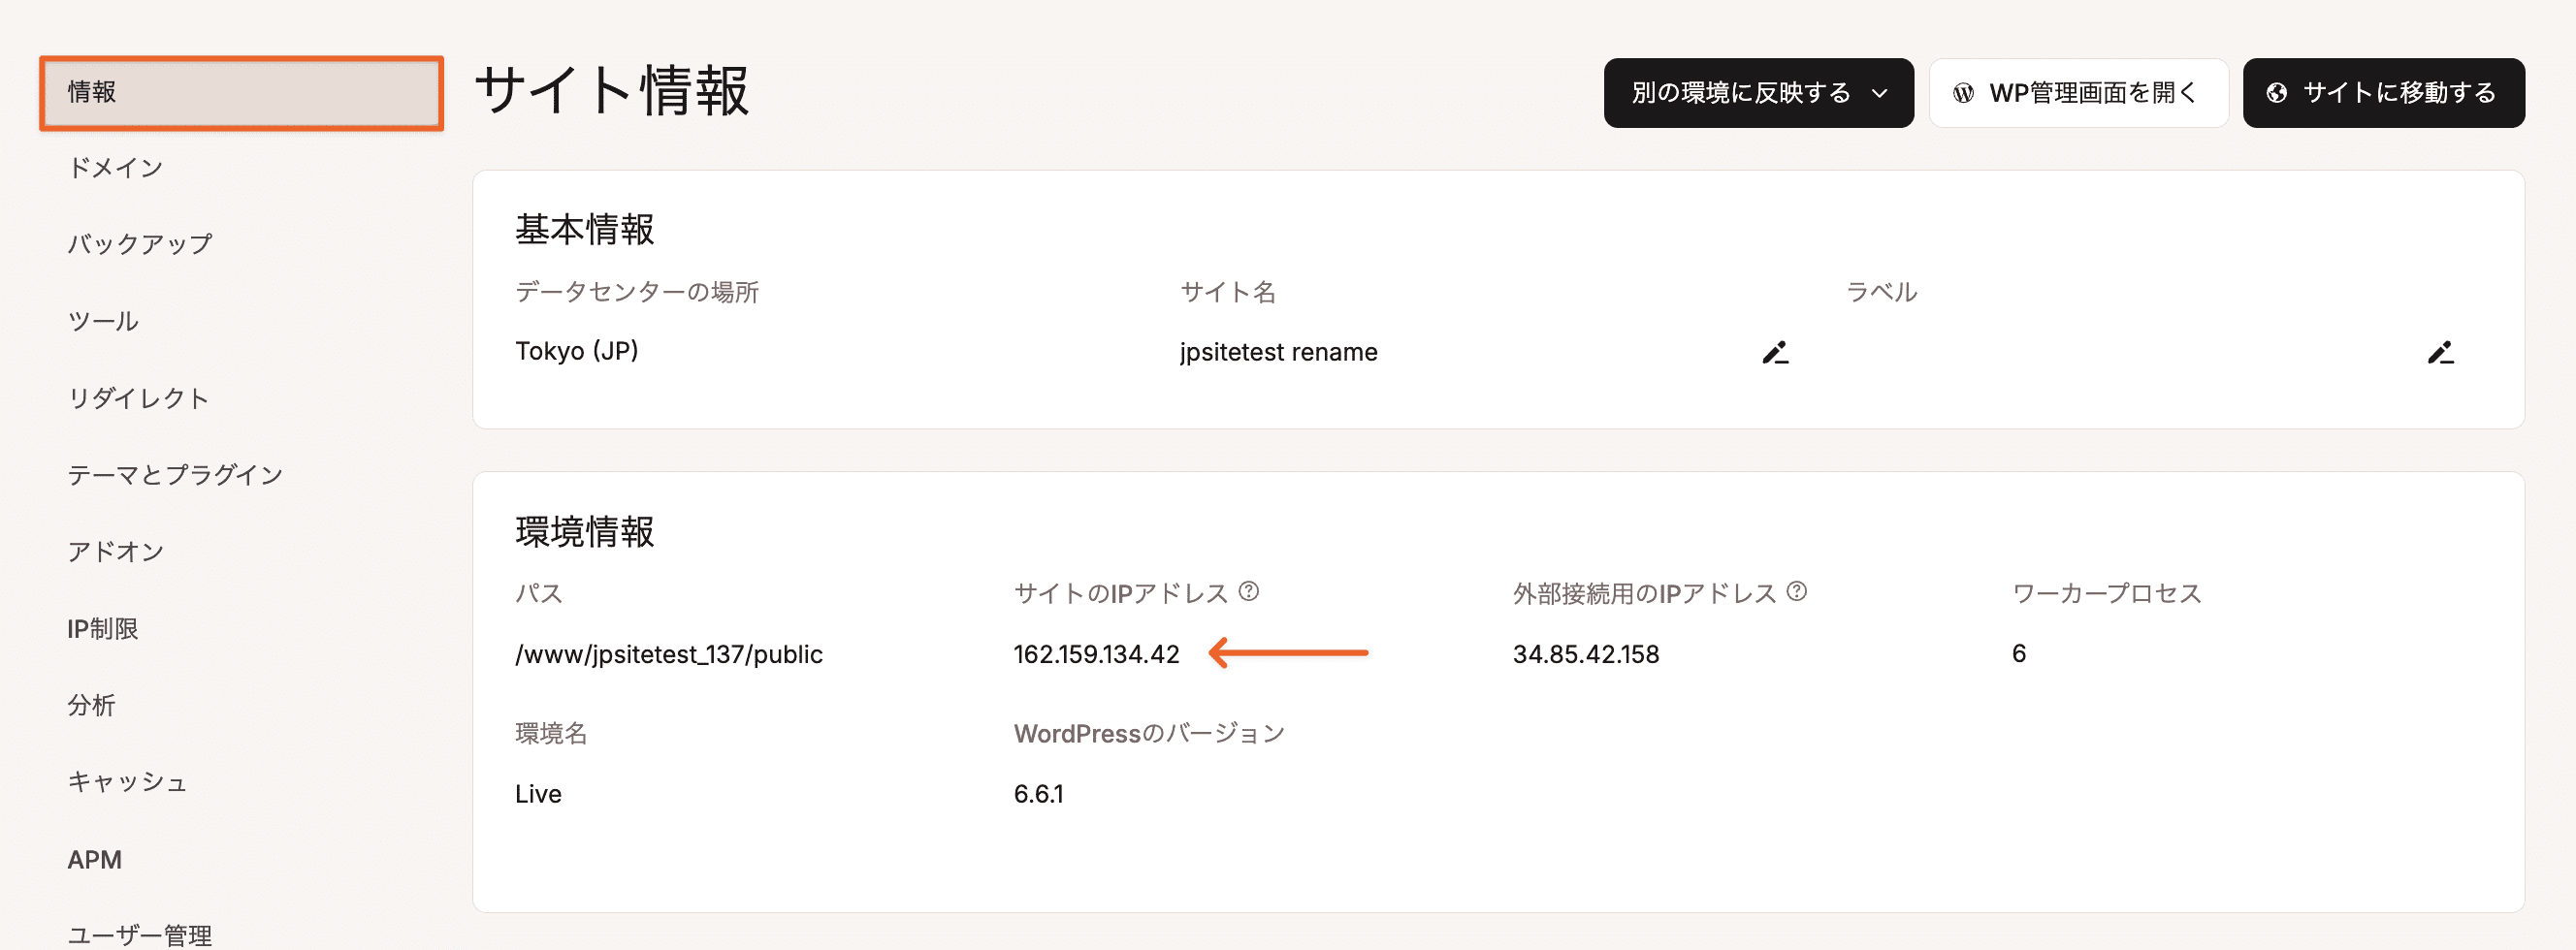The width and height of the screenshot is (2576, 950).
Task: Edit the site name jpsitetest rename
Action: click(x=1777, y=352)
